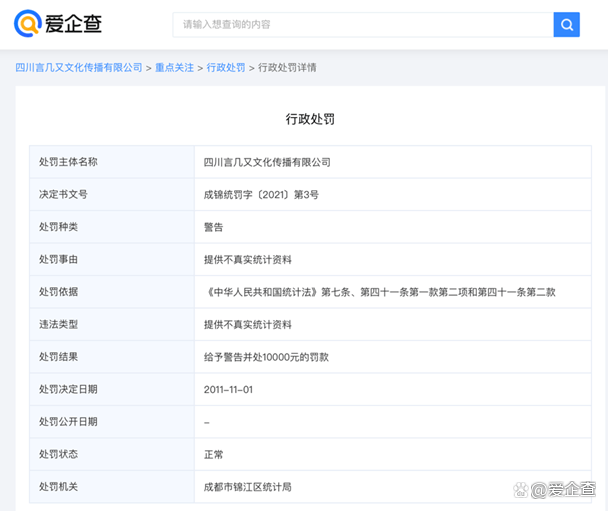The image size is (608, 511).
Task: Select the 处罚主体名称 label cell
Action: pyautogui.click(x=112, y=162)
